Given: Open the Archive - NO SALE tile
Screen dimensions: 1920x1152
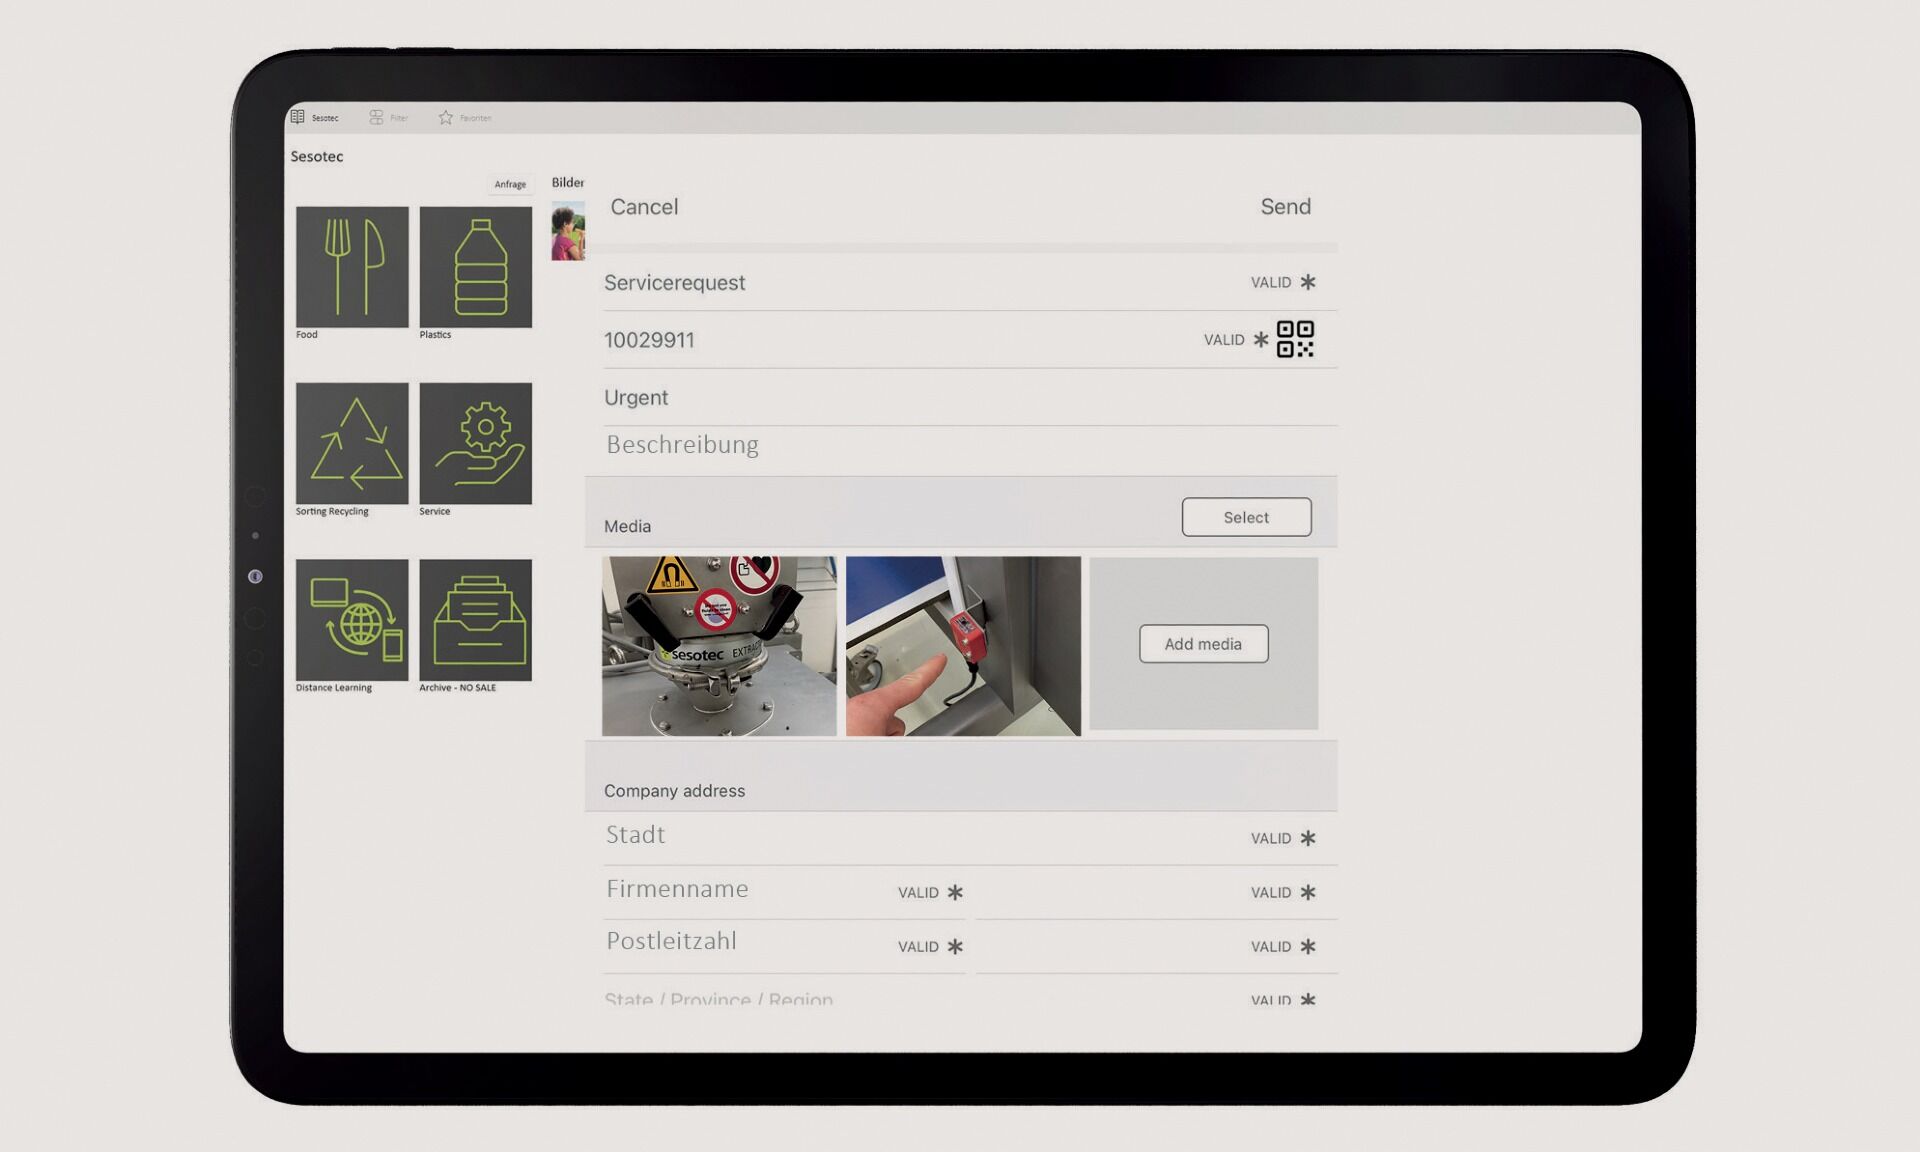Looking at the screenshot, I should (476, 619).
